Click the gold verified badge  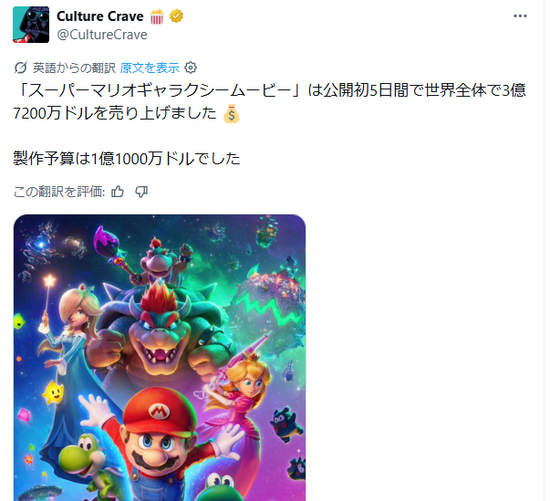176,16
